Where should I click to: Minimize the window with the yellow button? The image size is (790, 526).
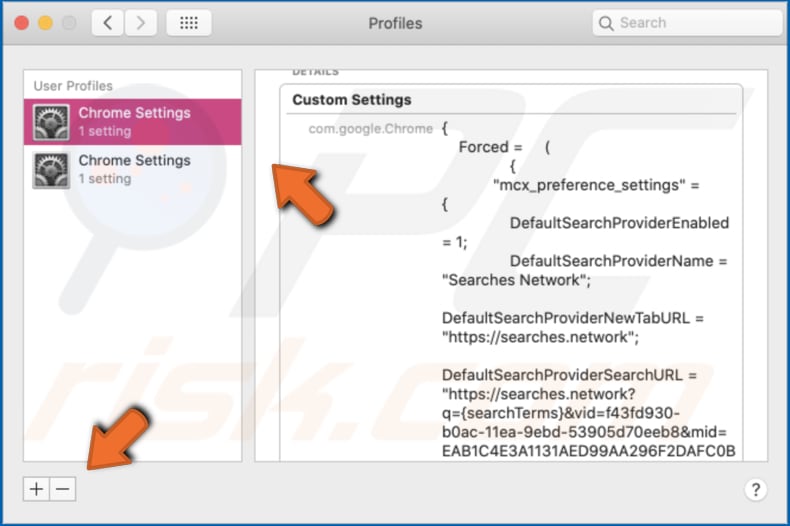pos(45,23)
